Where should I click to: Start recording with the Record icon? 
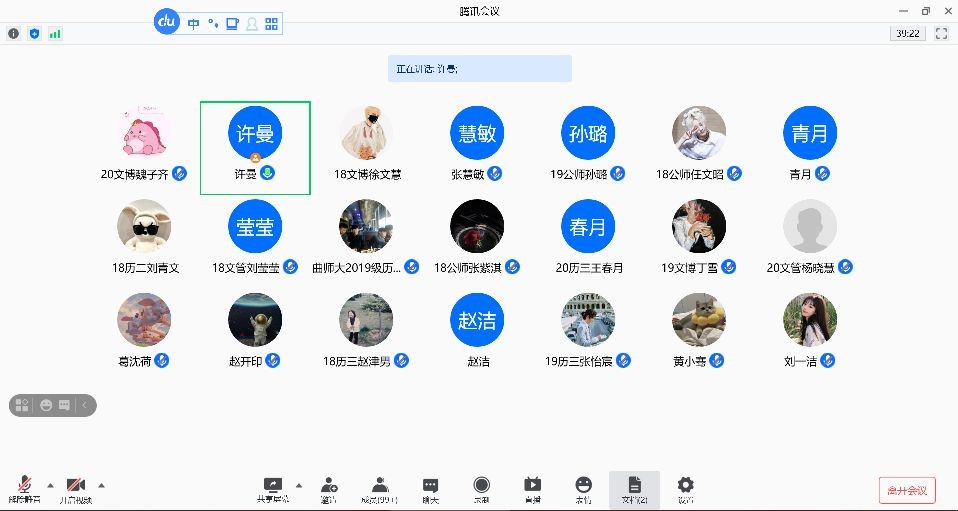pos(481,489)
